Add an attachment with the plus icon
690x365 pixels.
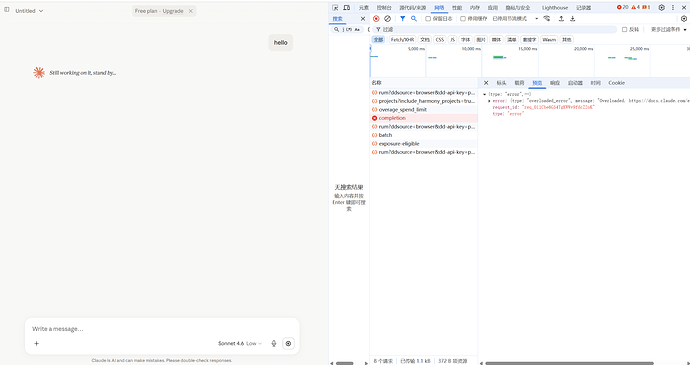click(37, 343)
